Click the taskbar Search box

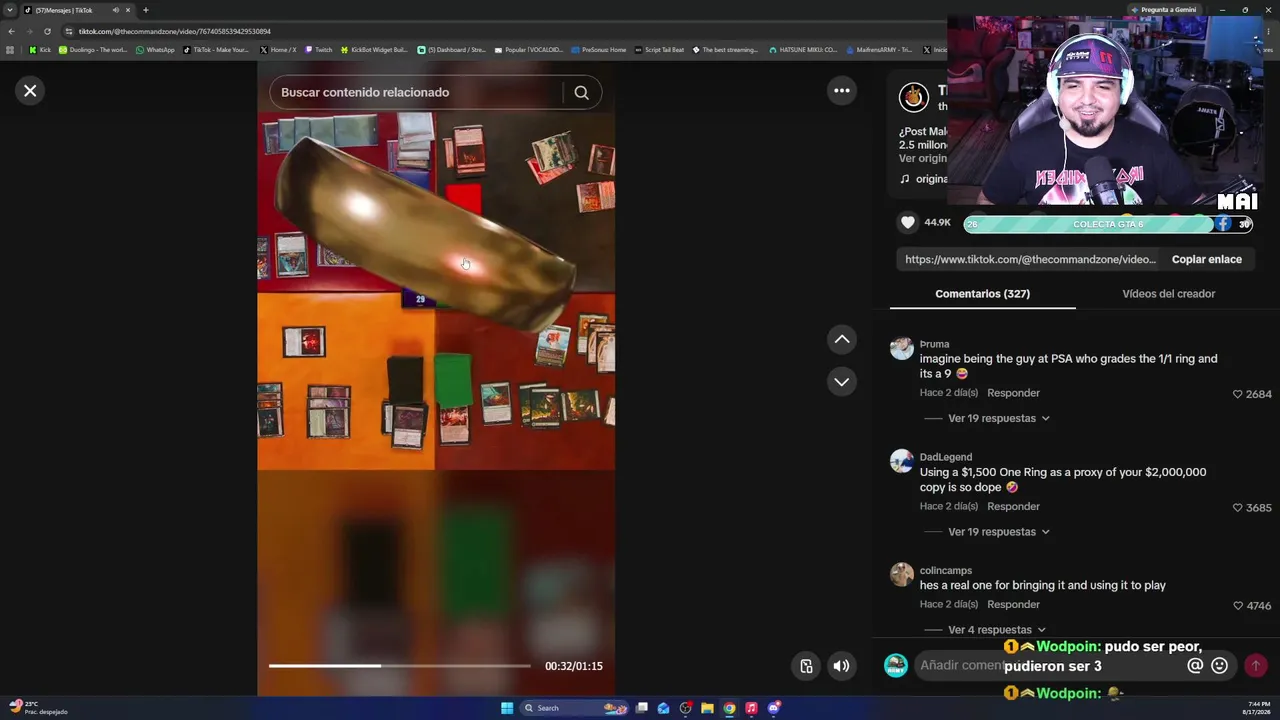576,708
